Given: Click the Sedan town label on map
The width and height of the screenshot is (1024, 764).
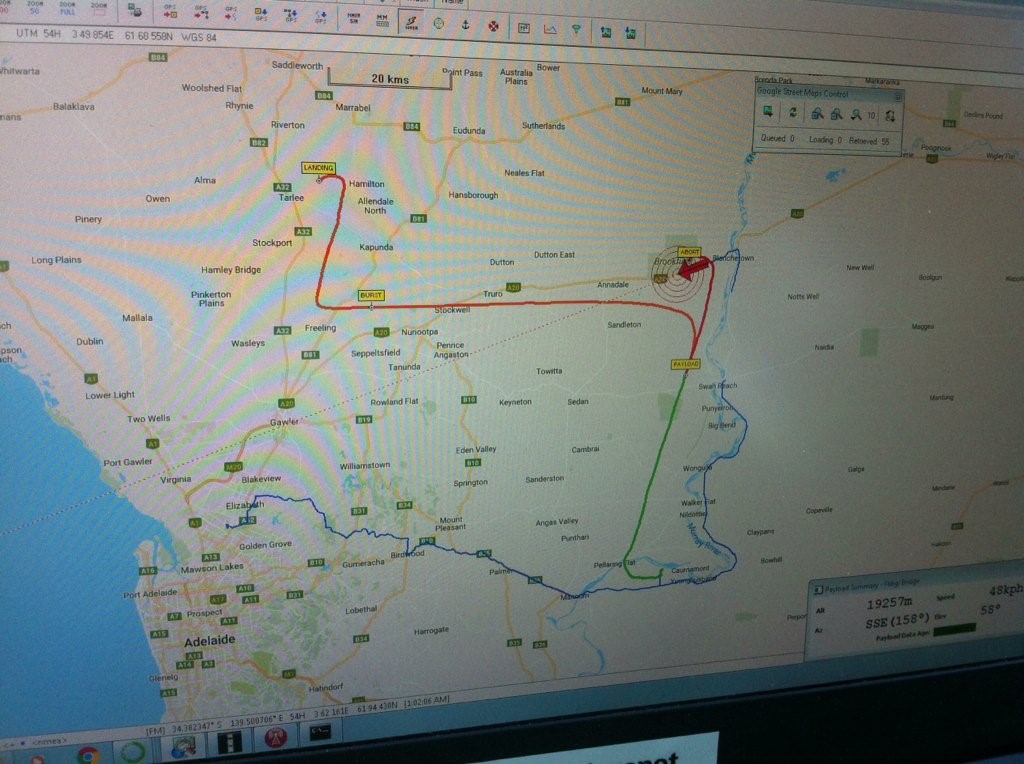Looking at the screenshot, I should 578,402.
